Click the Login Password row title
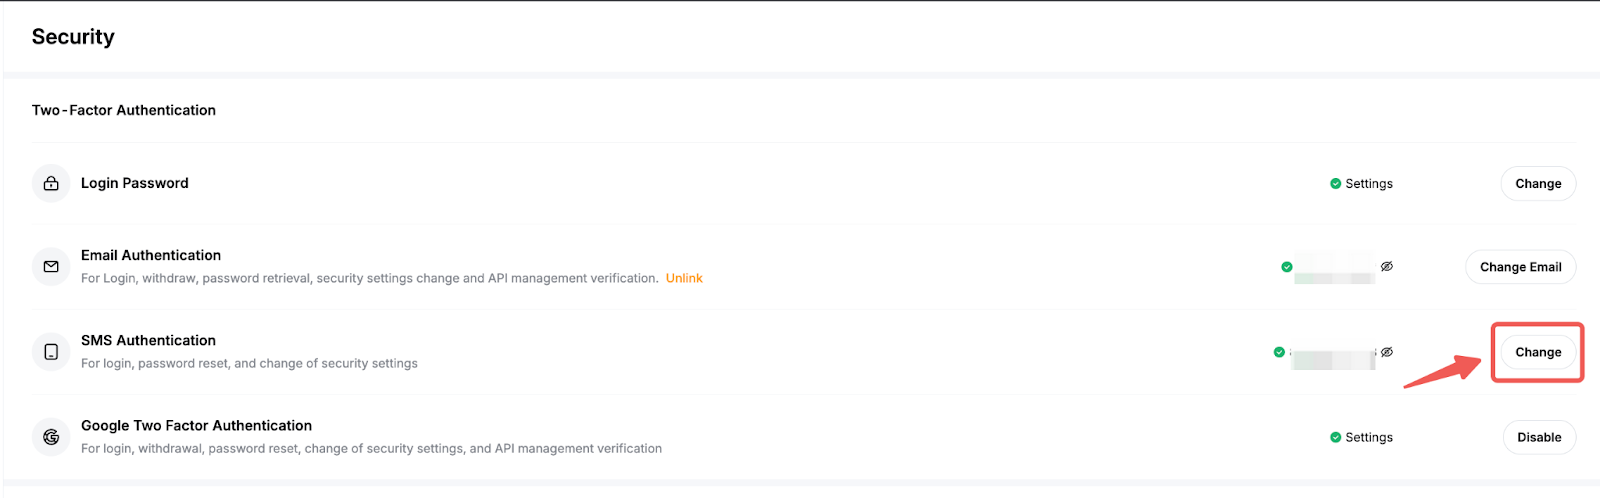The height and width of the screenshot is (498, 1600). [x=135, y=183]
